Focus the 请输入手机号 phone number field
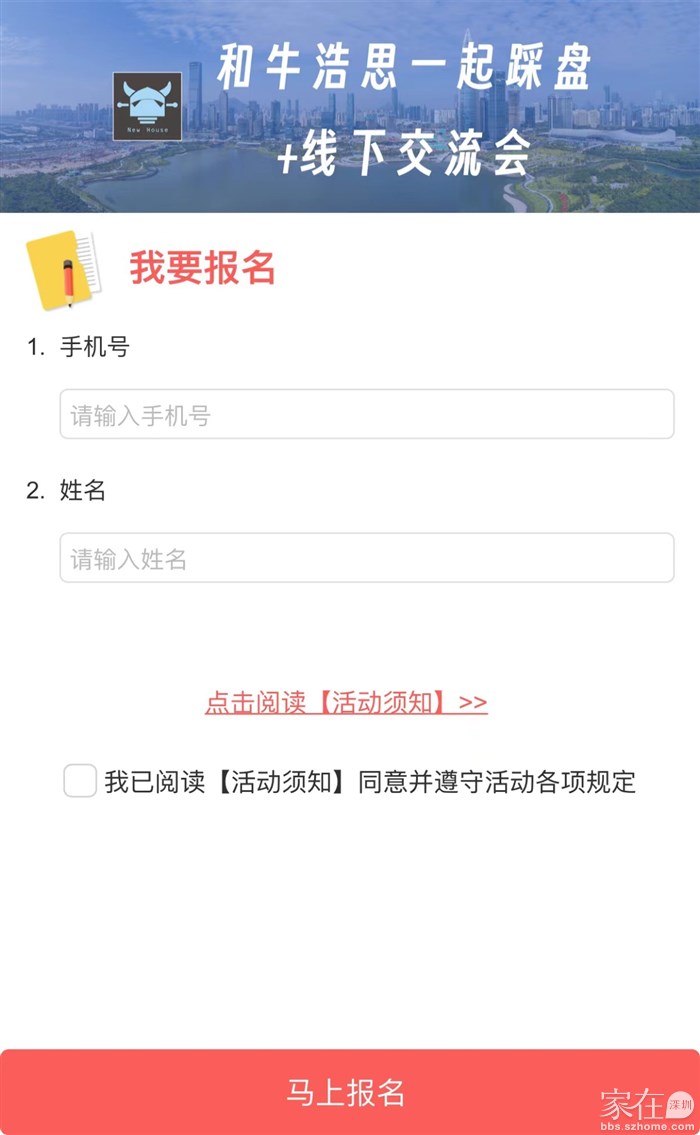The height and width of the screenshot is (1135, 700). coord(367,415)
